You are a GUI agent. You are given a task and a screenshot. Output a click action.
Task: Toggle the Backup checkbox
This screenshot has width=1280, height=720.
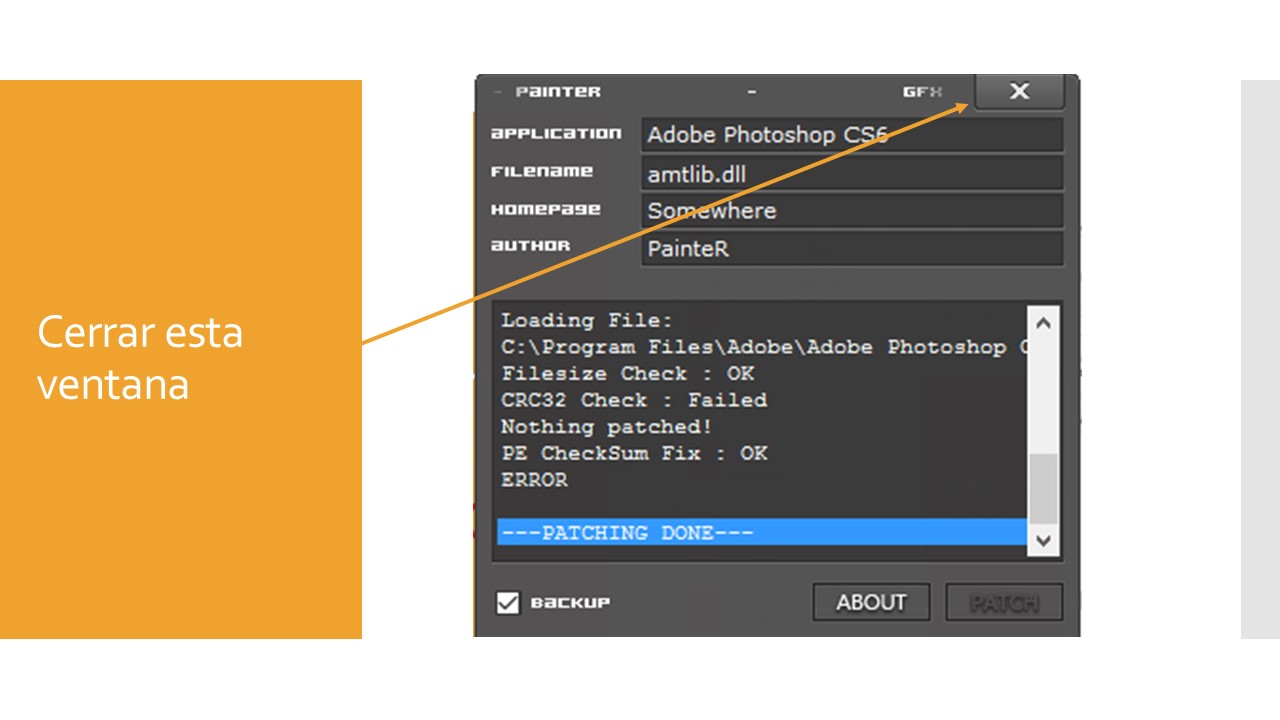click(x=508, y=603)
